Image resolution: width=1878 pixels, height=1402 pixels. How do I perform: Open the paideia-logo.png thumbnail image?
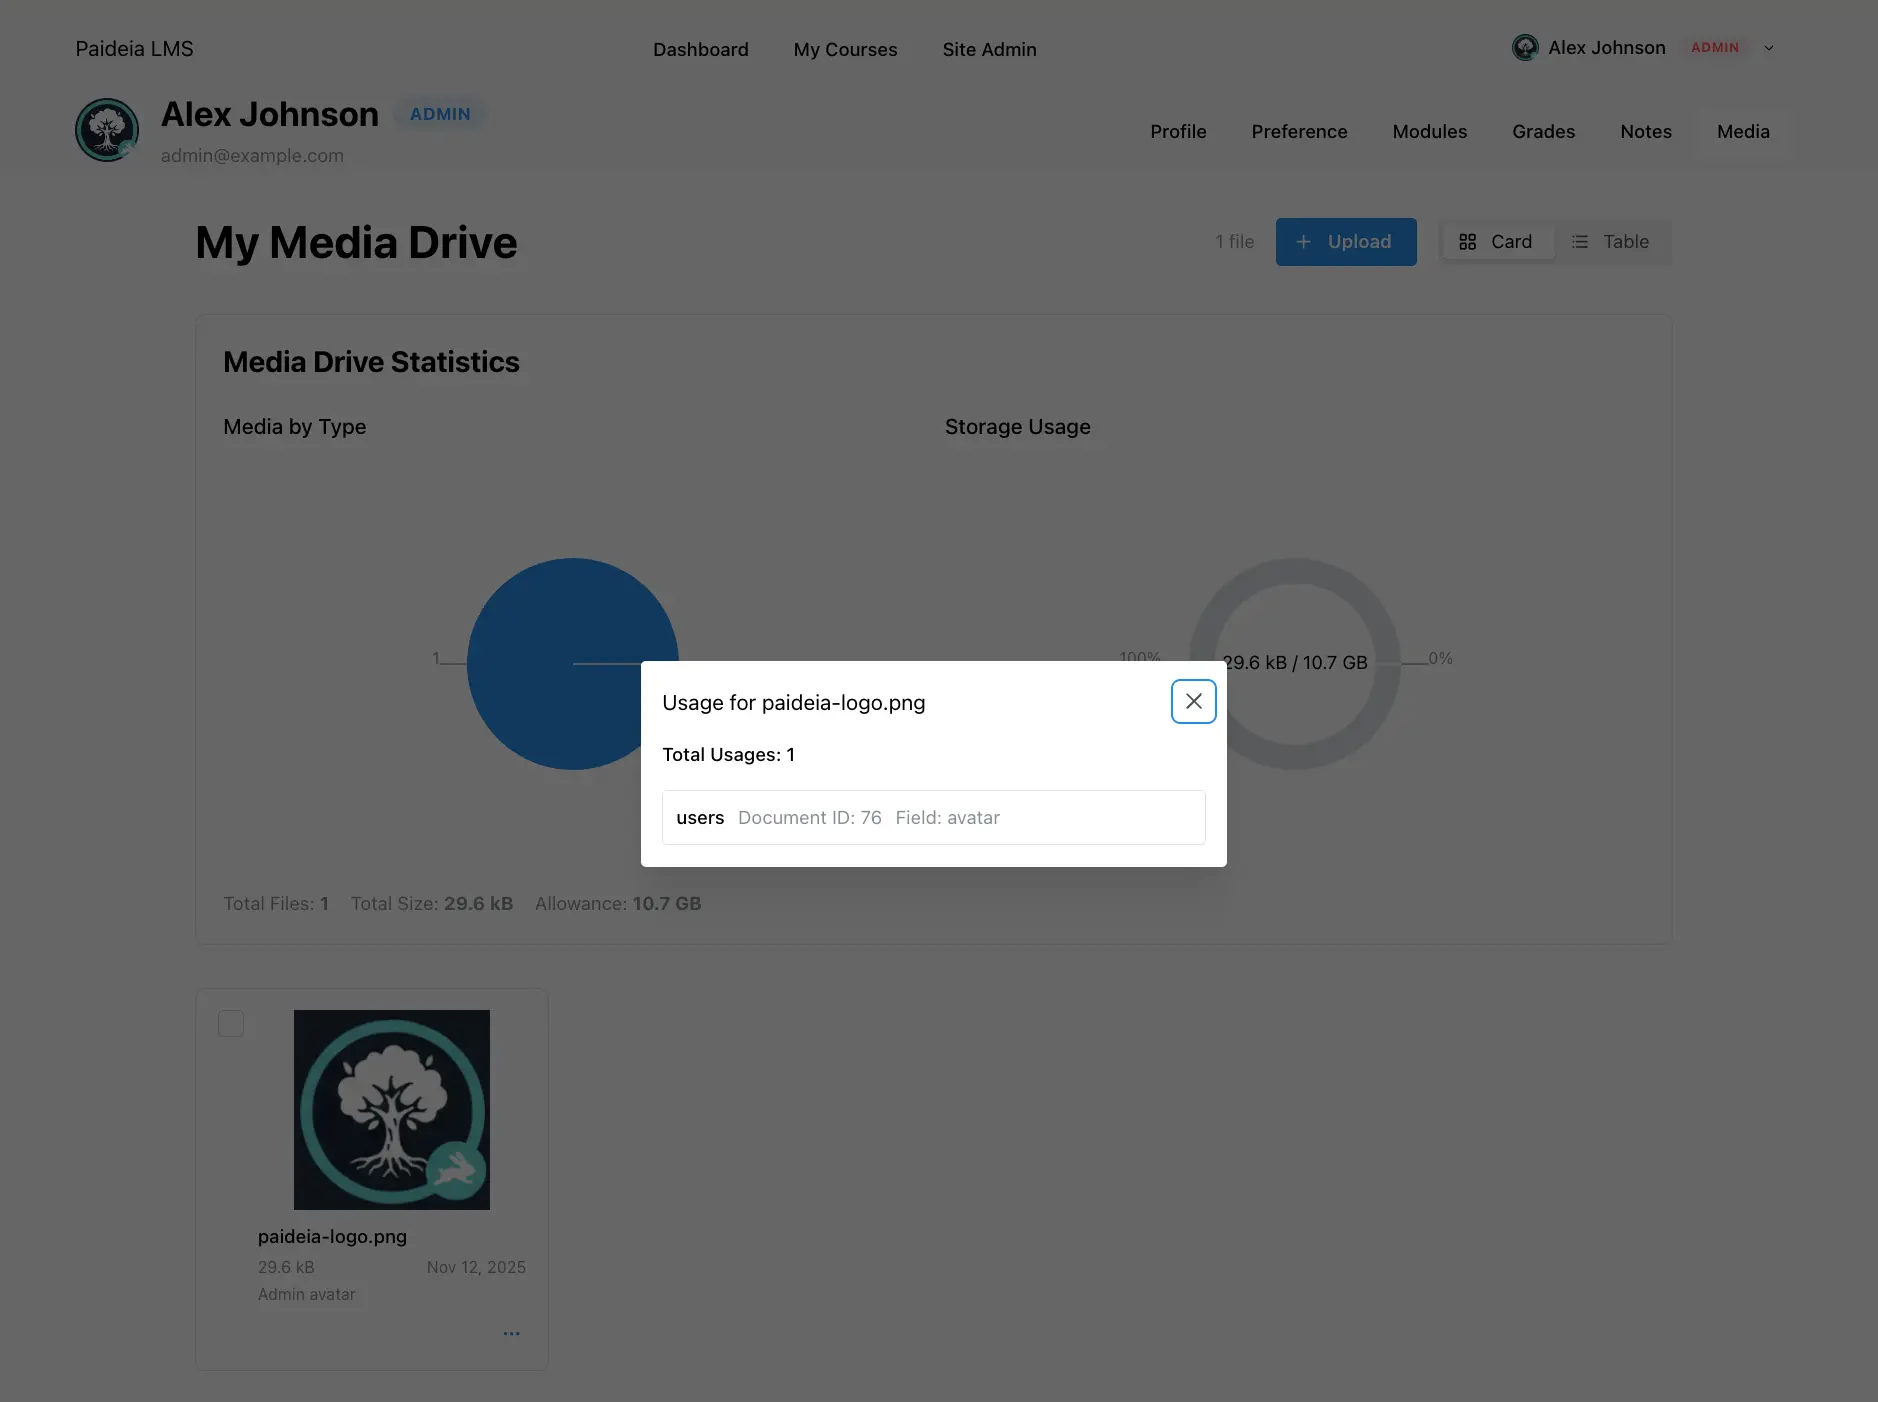(x=391, y=1109)
